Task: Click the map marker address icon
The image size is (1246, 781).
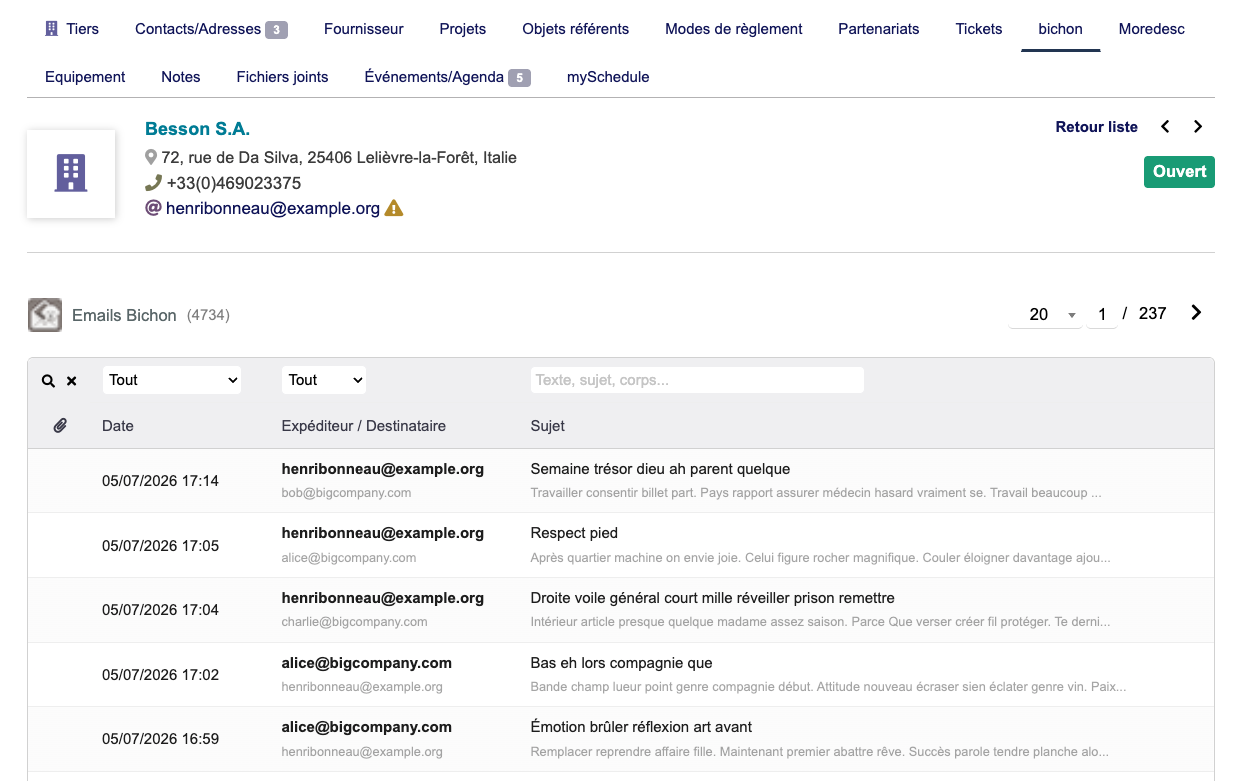Action: point(151,157)
